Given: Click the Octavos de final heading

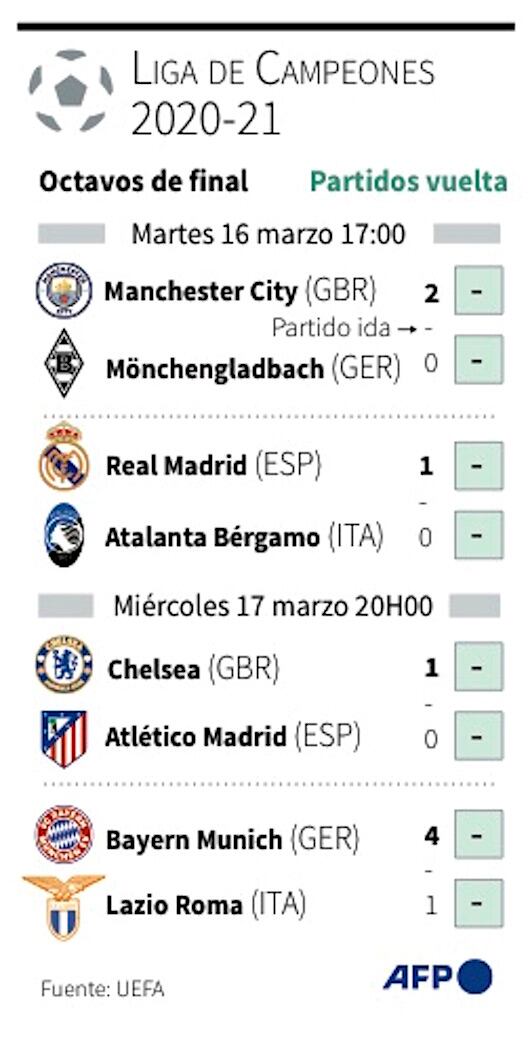Looking at the screenshot, I should 144,181.
